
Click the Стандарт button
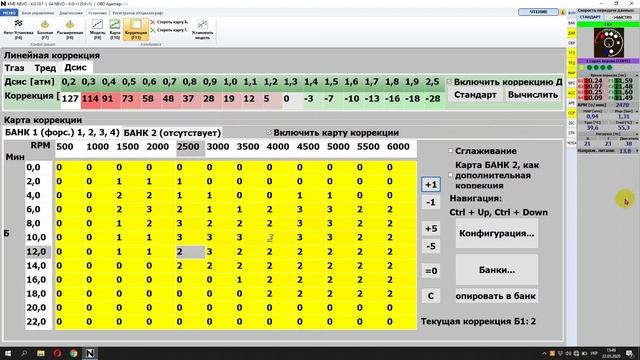(x=476, y=95)
